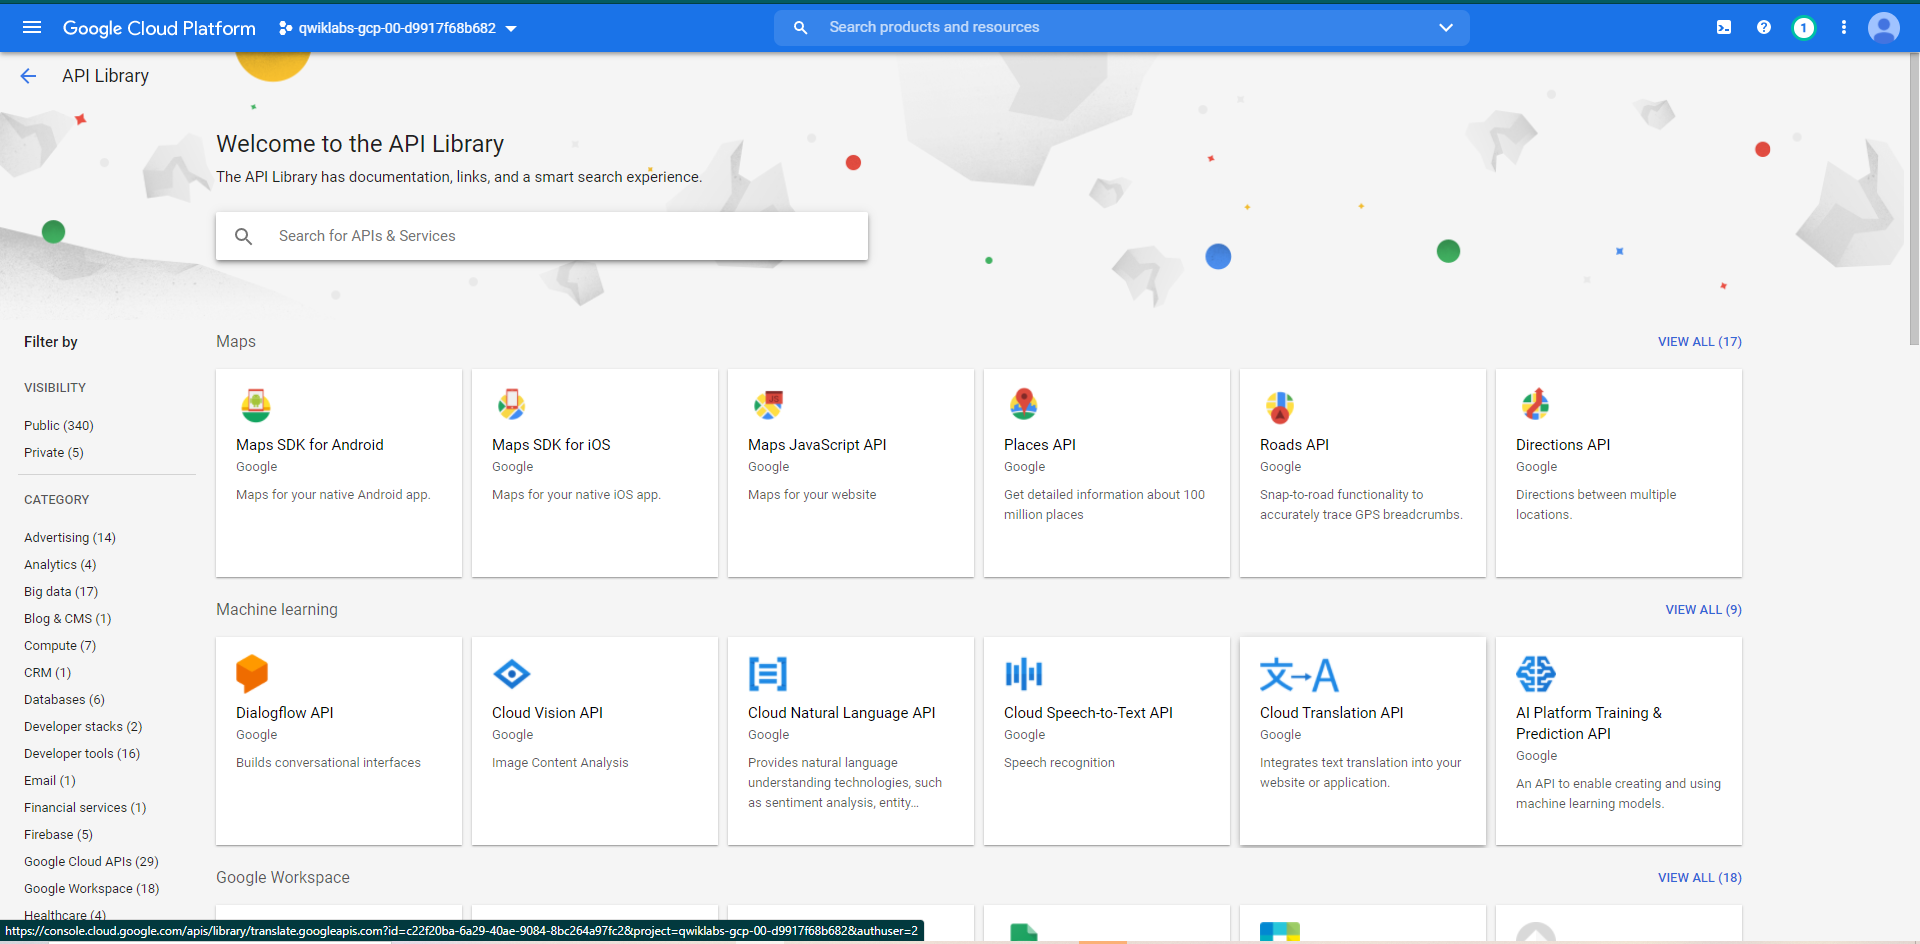Click the magnifier in APIs search box
Screen dimensions: 1920x944
243,236
